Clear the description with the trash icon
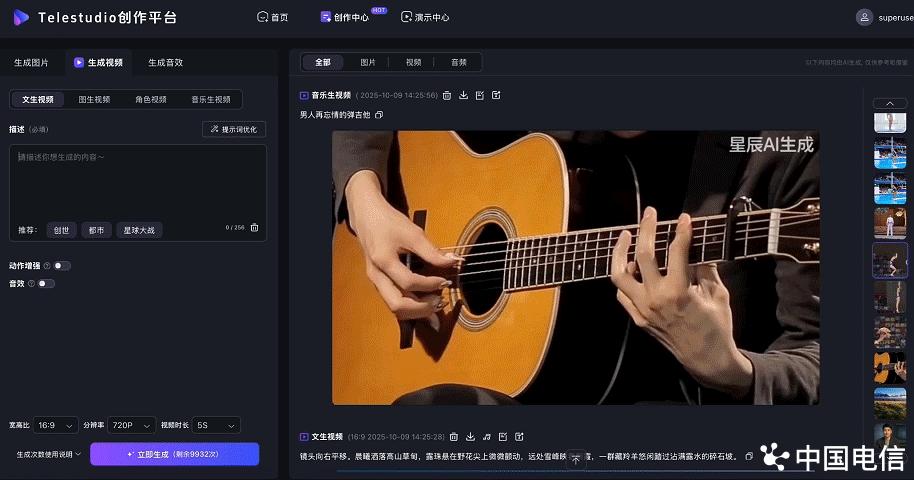 pyautogui.click(x=254, y=227)
